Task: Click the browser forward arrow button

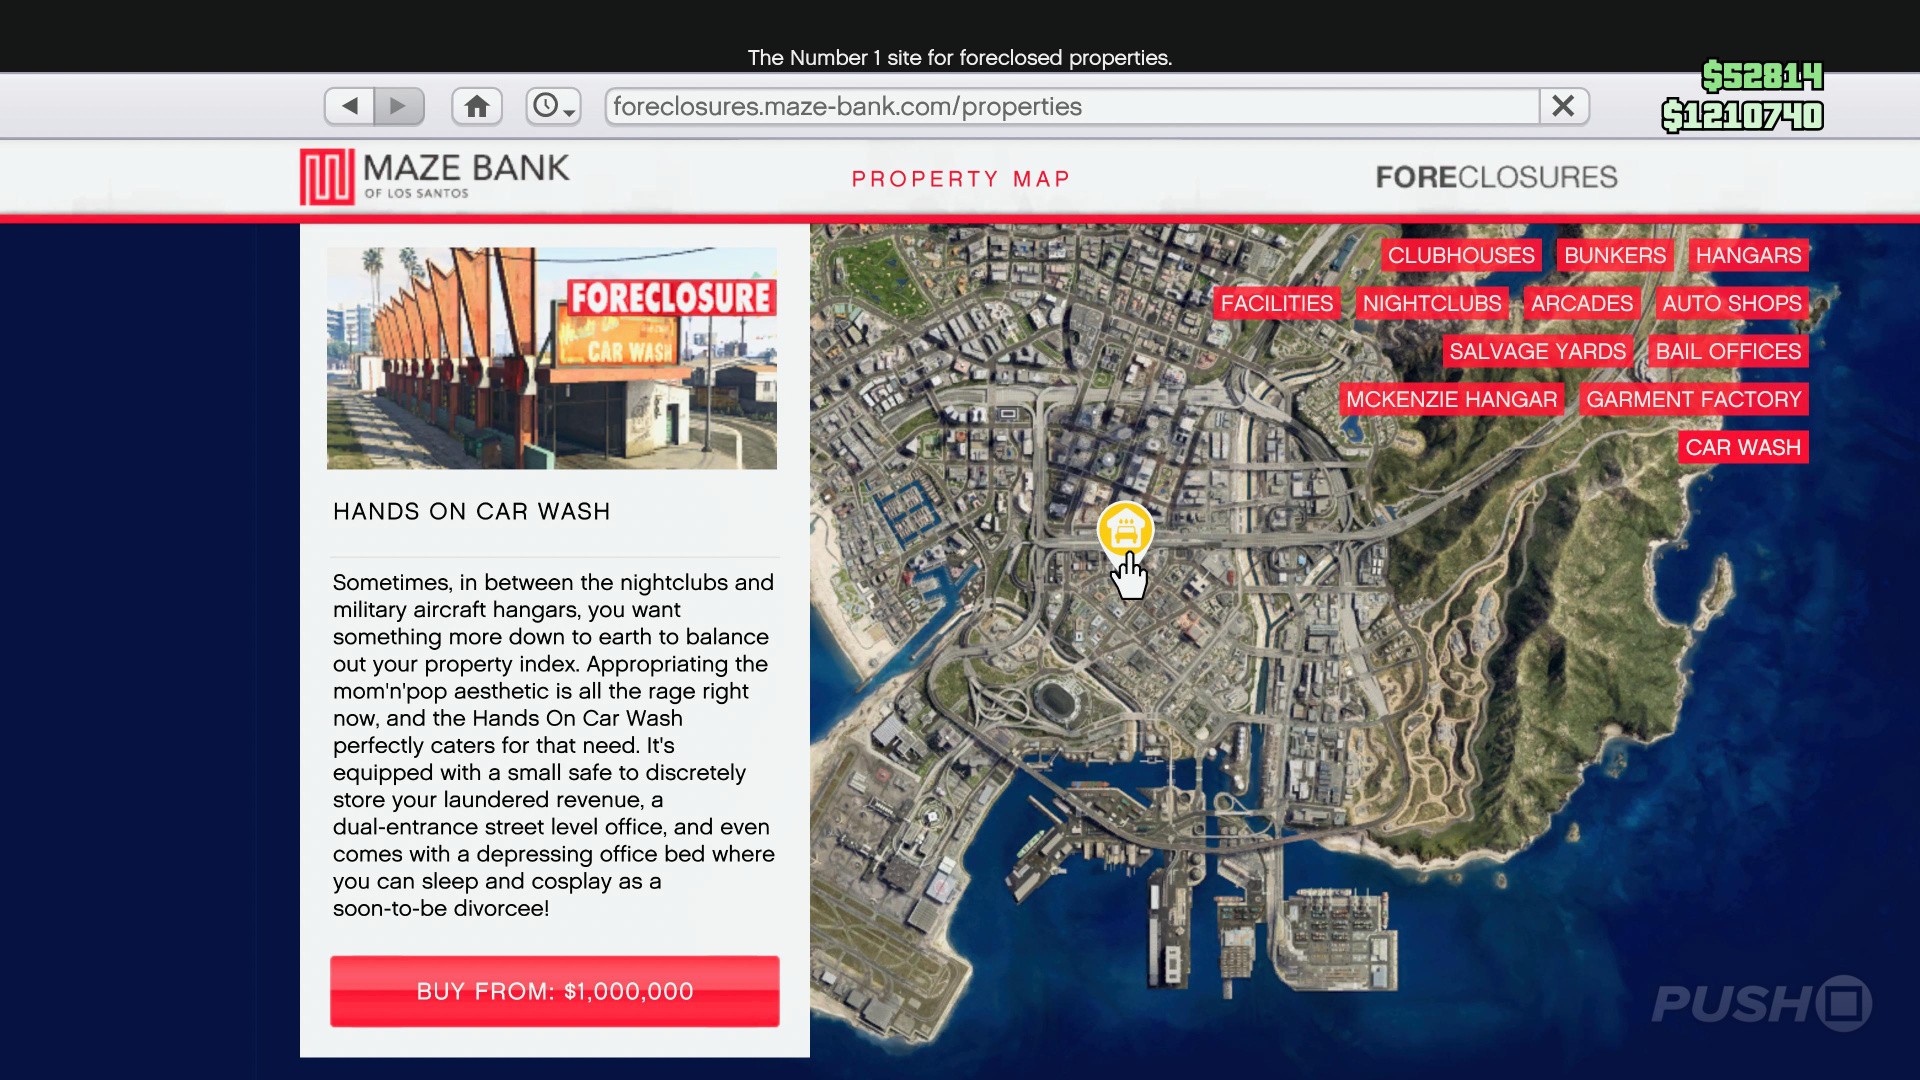Action: (399, 106)
